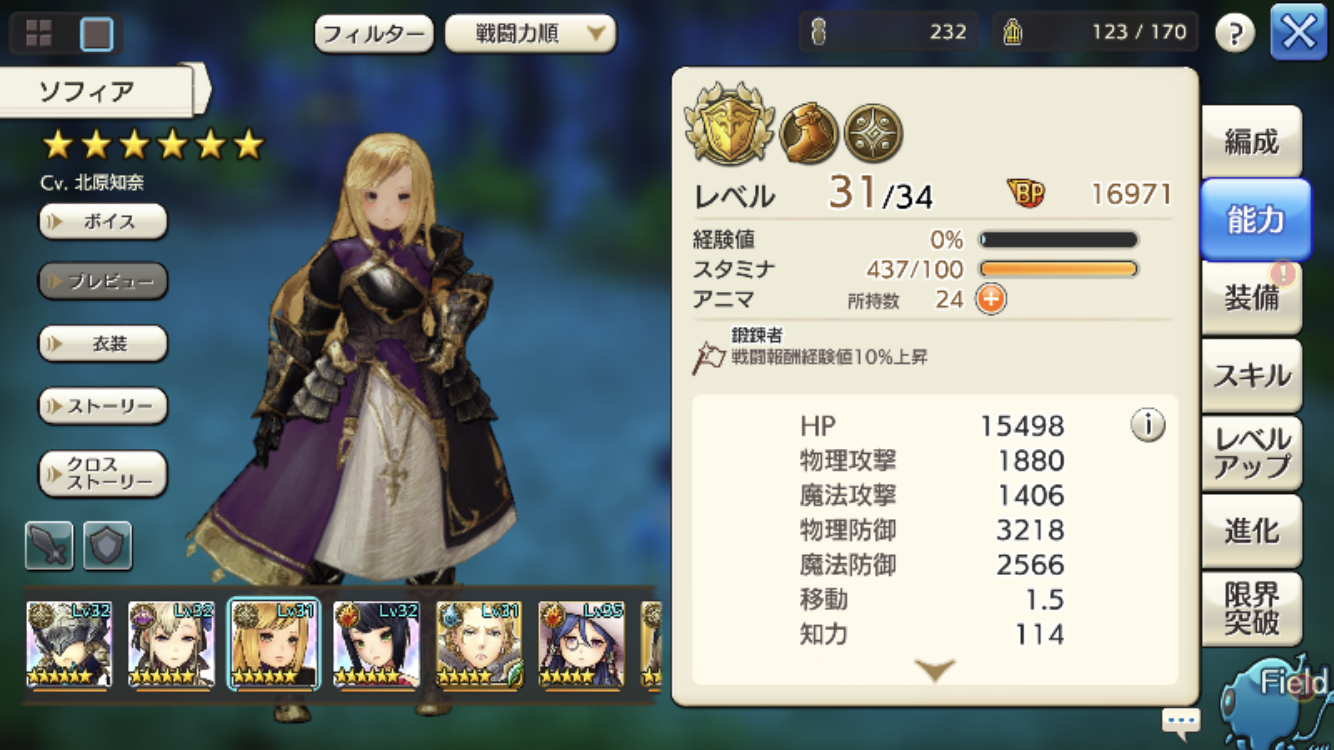Select the shield armor filter icon

click(108, 546)
